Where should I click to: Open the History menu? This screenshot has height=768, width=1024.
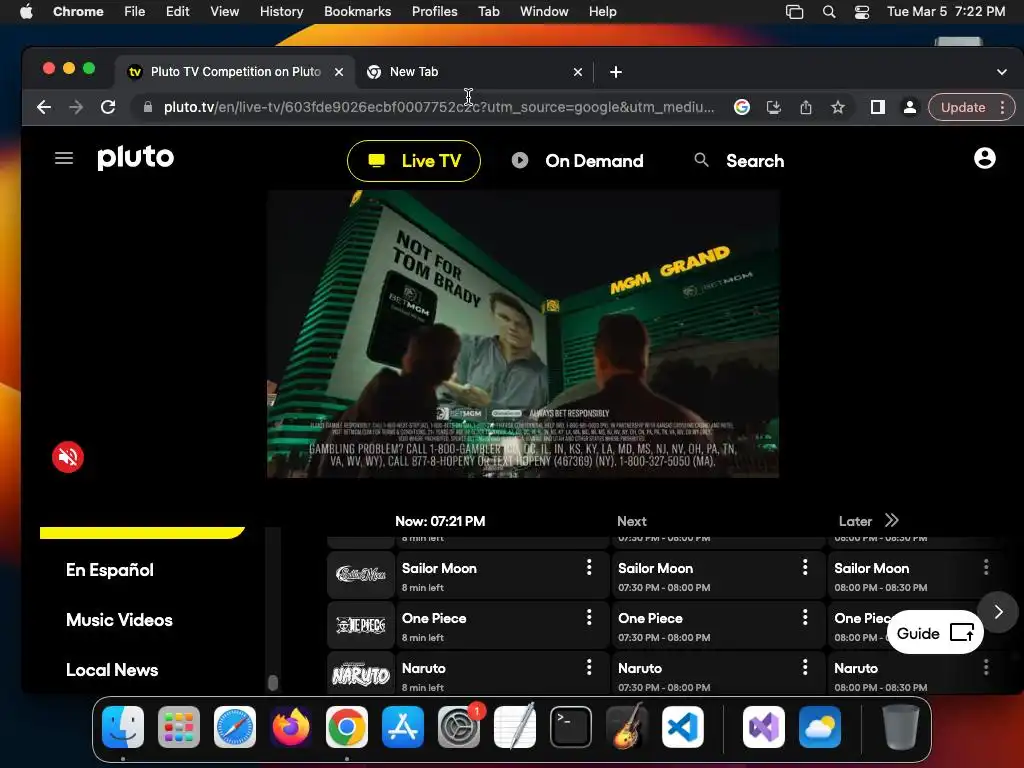tap(281, 11)
